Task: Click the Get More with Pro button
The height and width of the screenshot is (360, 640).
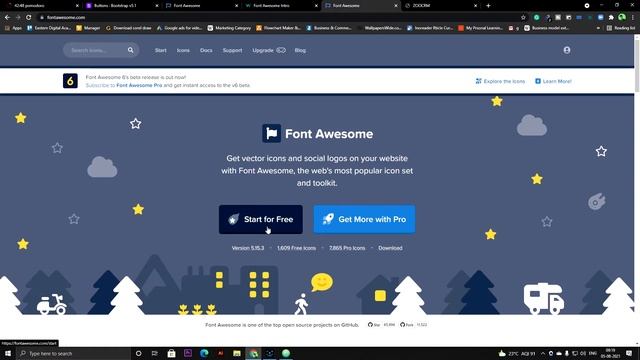Action: [x=364, y=219]
